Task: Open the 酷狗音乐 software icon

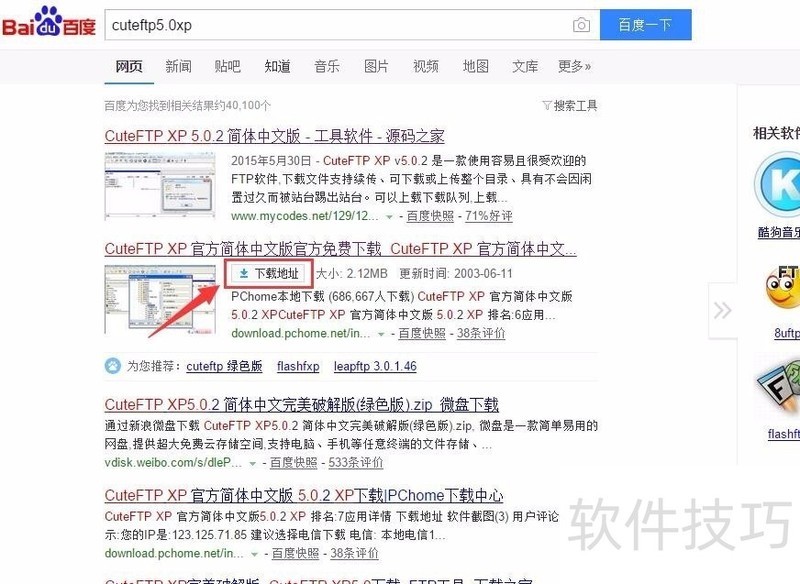Action: [x=777, y=189]
